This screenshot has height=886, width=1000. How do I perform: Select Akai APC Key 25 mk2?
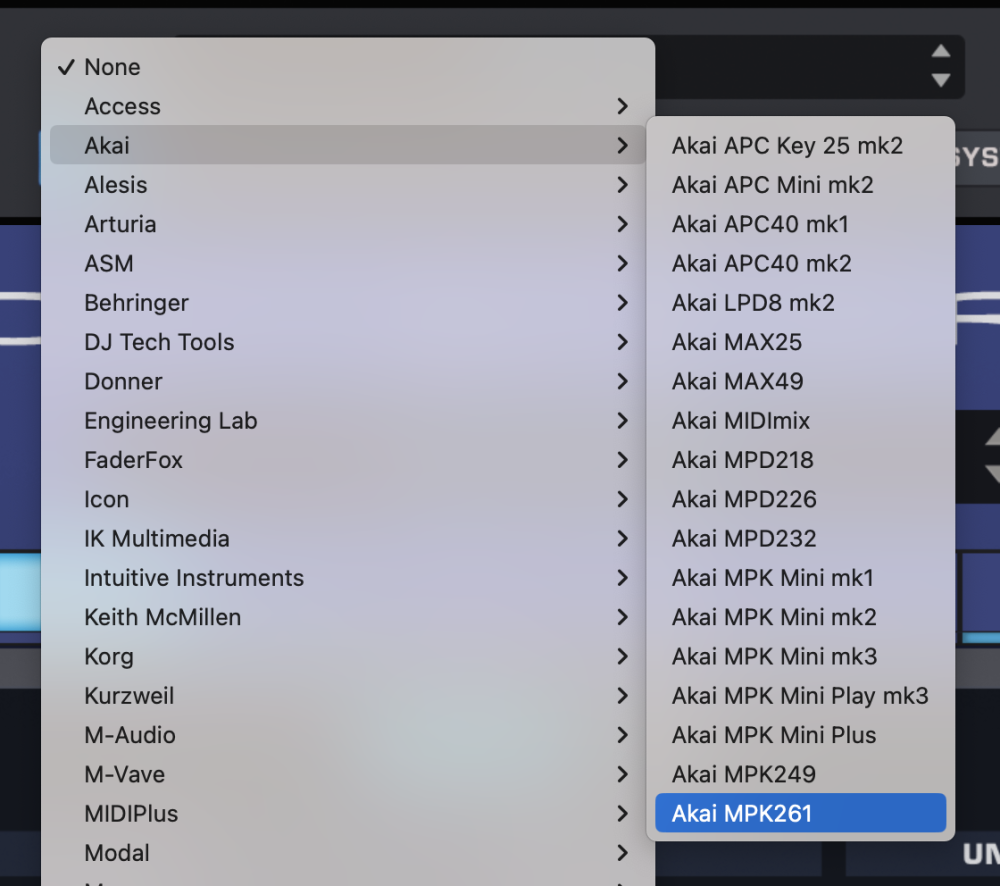pyautogui.click(x=787, y=146)
